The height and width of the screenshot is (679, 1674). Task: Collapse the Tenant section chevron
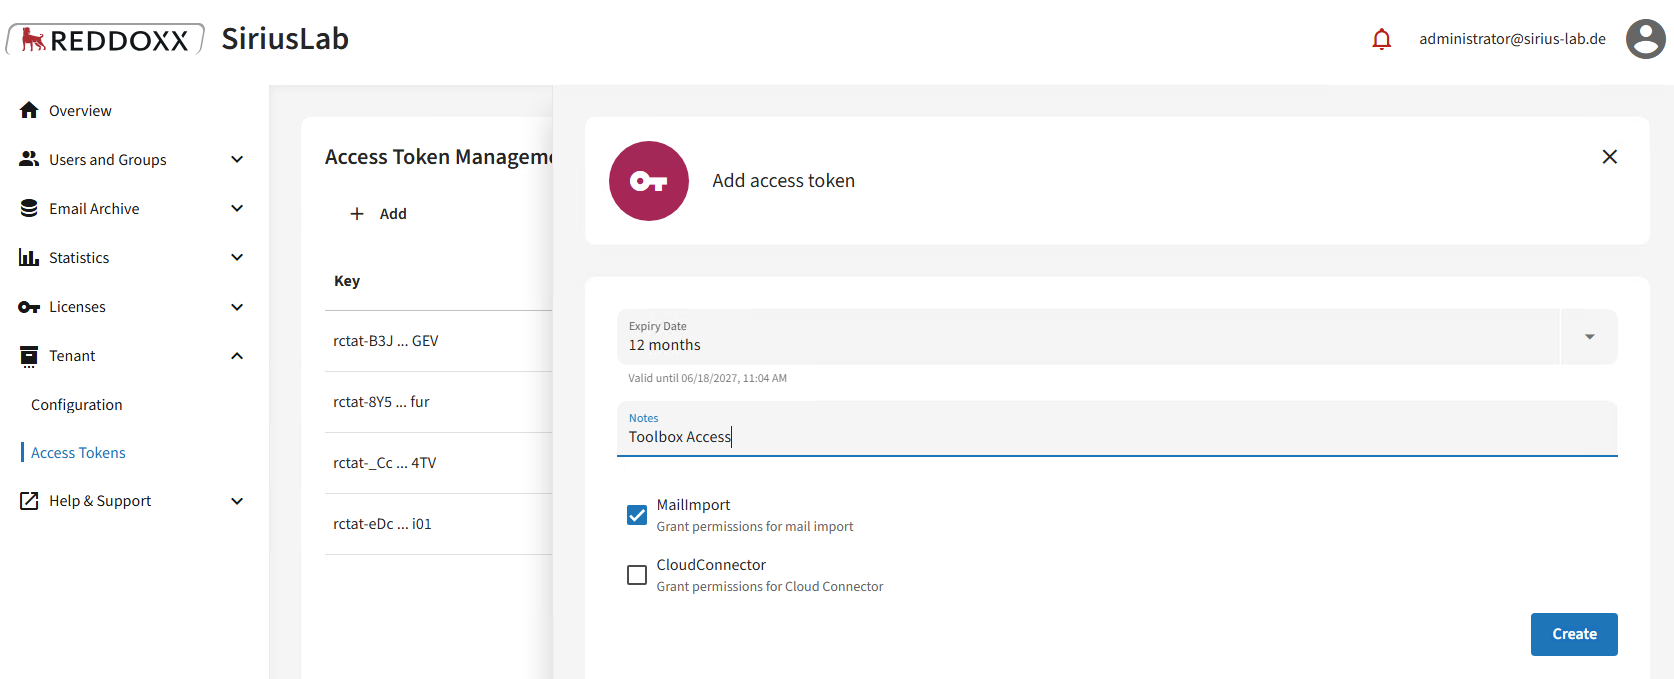coord(237,356)
